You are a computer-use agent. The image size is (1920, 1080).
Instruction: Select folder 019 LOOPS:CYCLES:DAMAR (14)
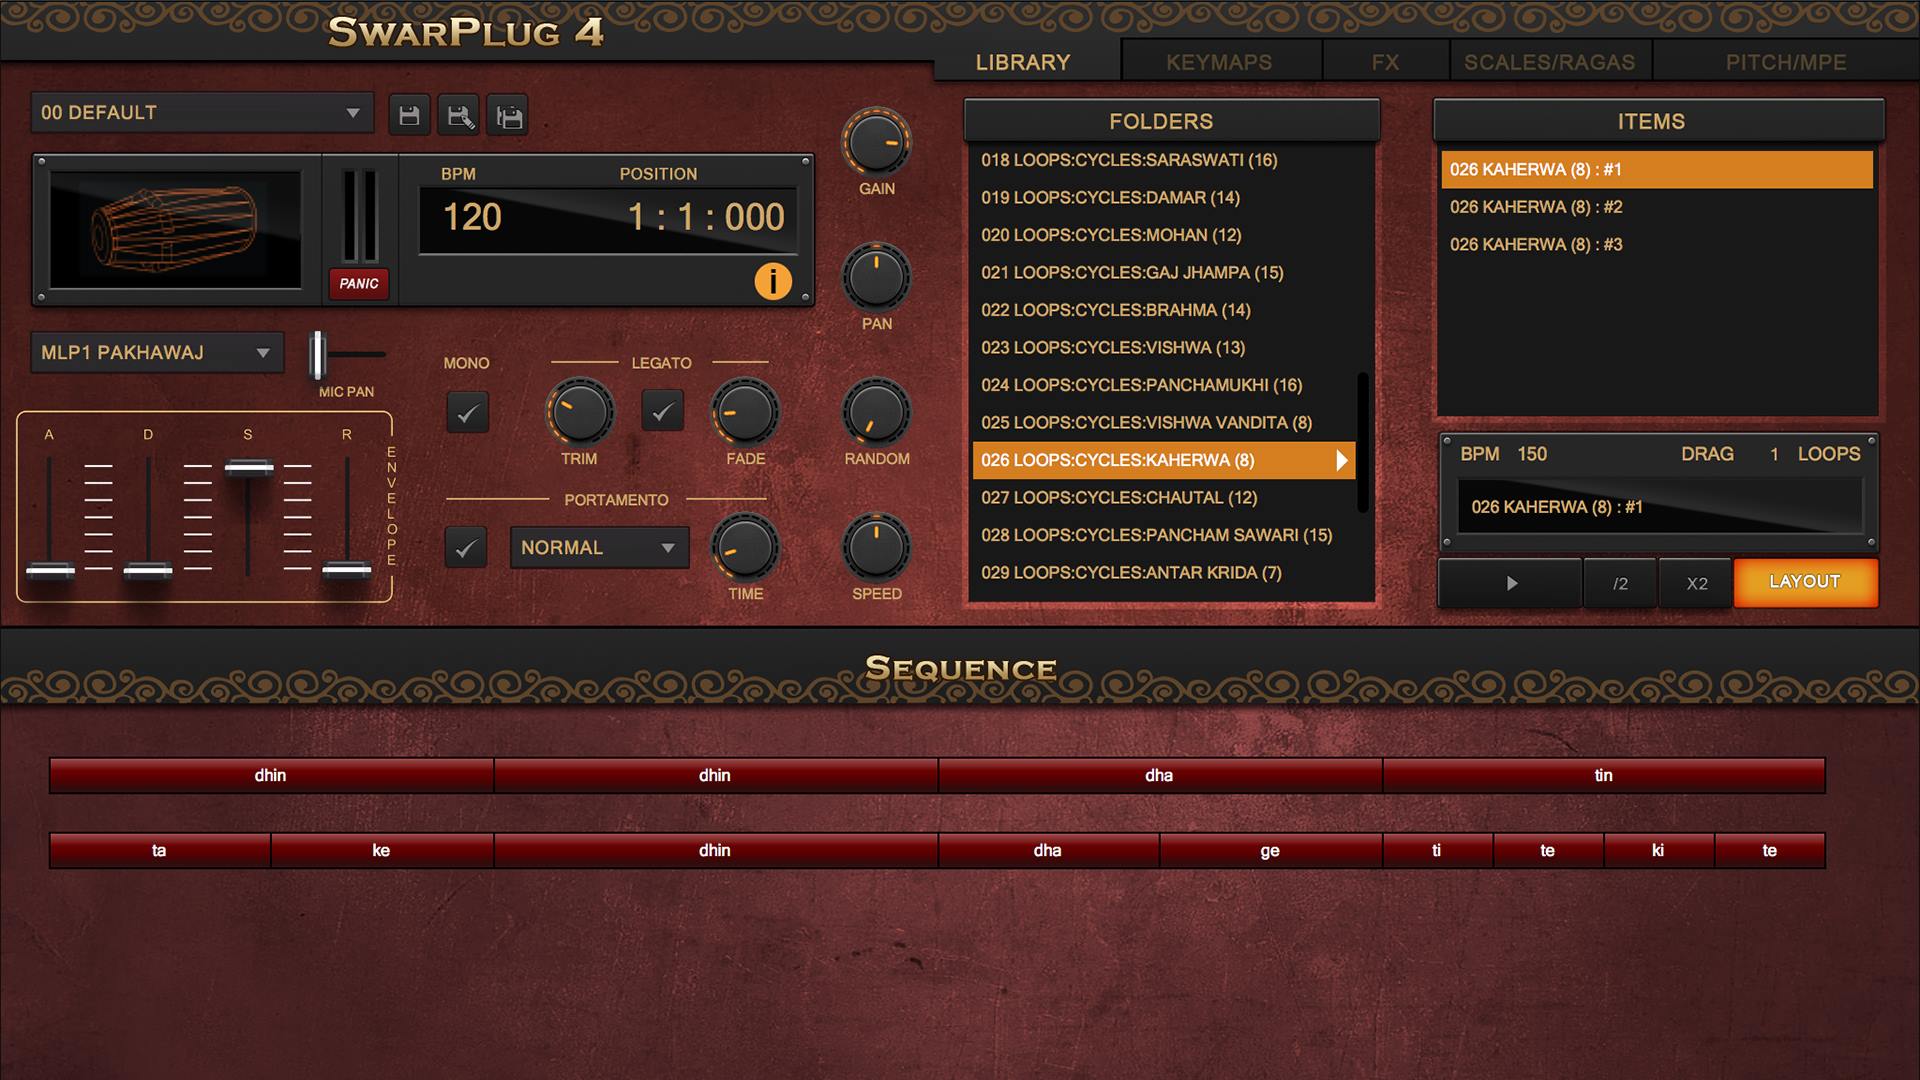pyautogui.click(x=1164, y=198)
